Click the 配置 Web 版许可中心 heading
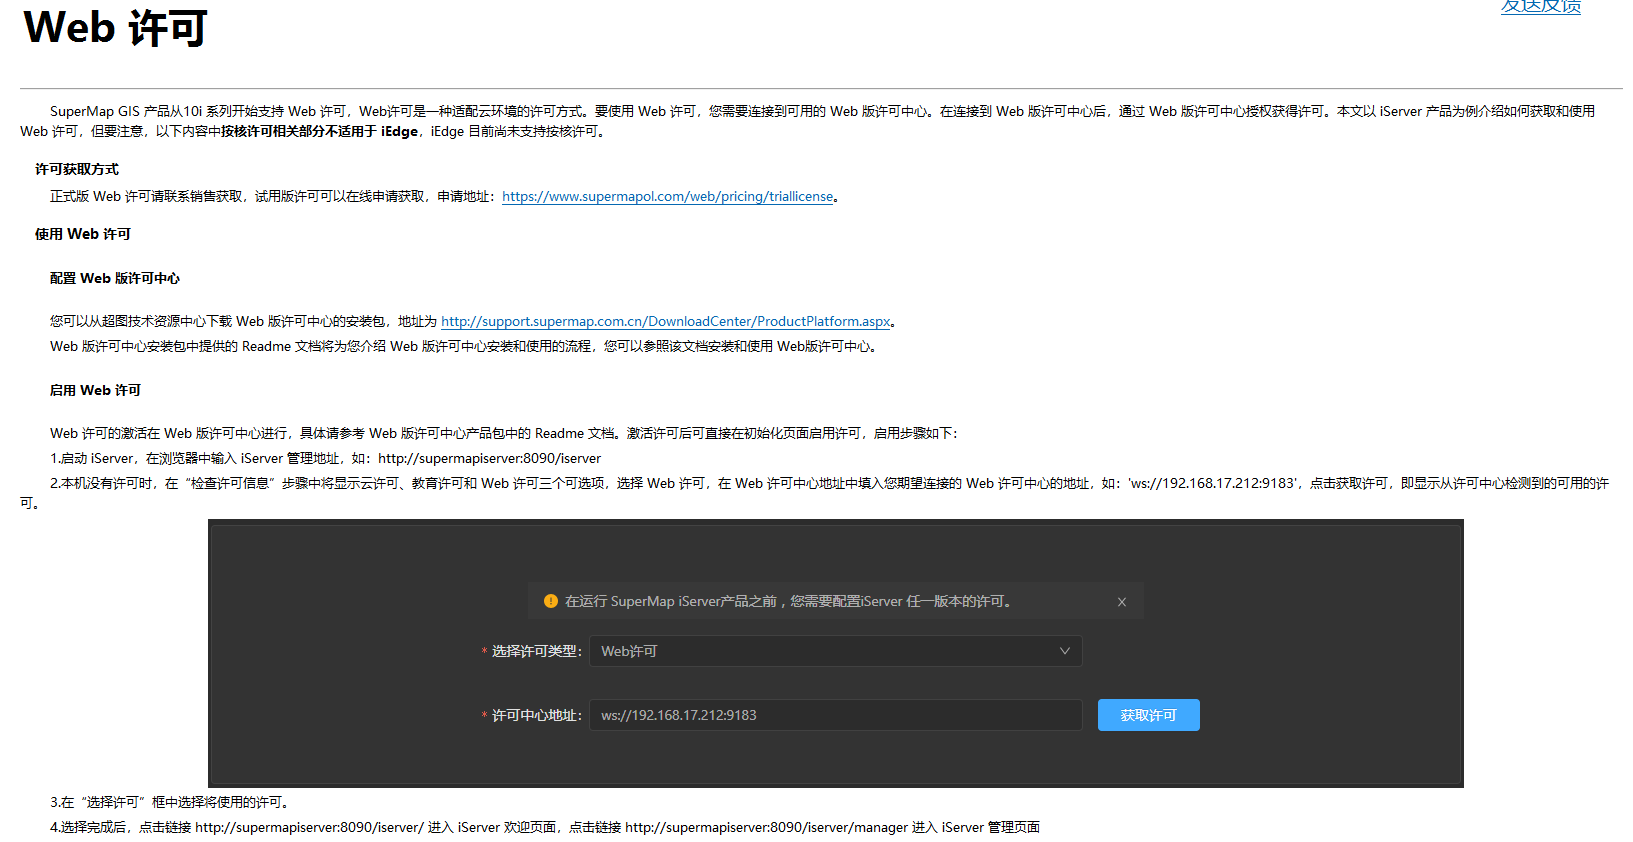Image resolution: width=1633 pixels, height=842 pixels. 115,278
